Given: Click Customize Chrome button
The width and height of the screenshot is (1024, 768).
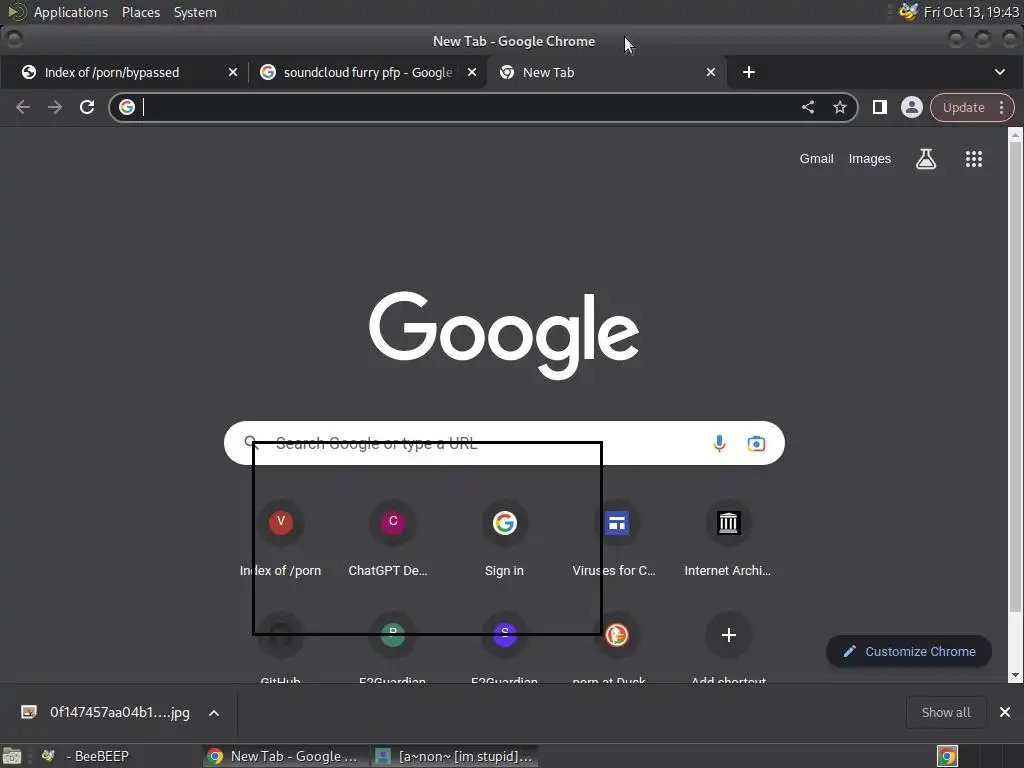Looking at the screenshot, I should point(909,651).
